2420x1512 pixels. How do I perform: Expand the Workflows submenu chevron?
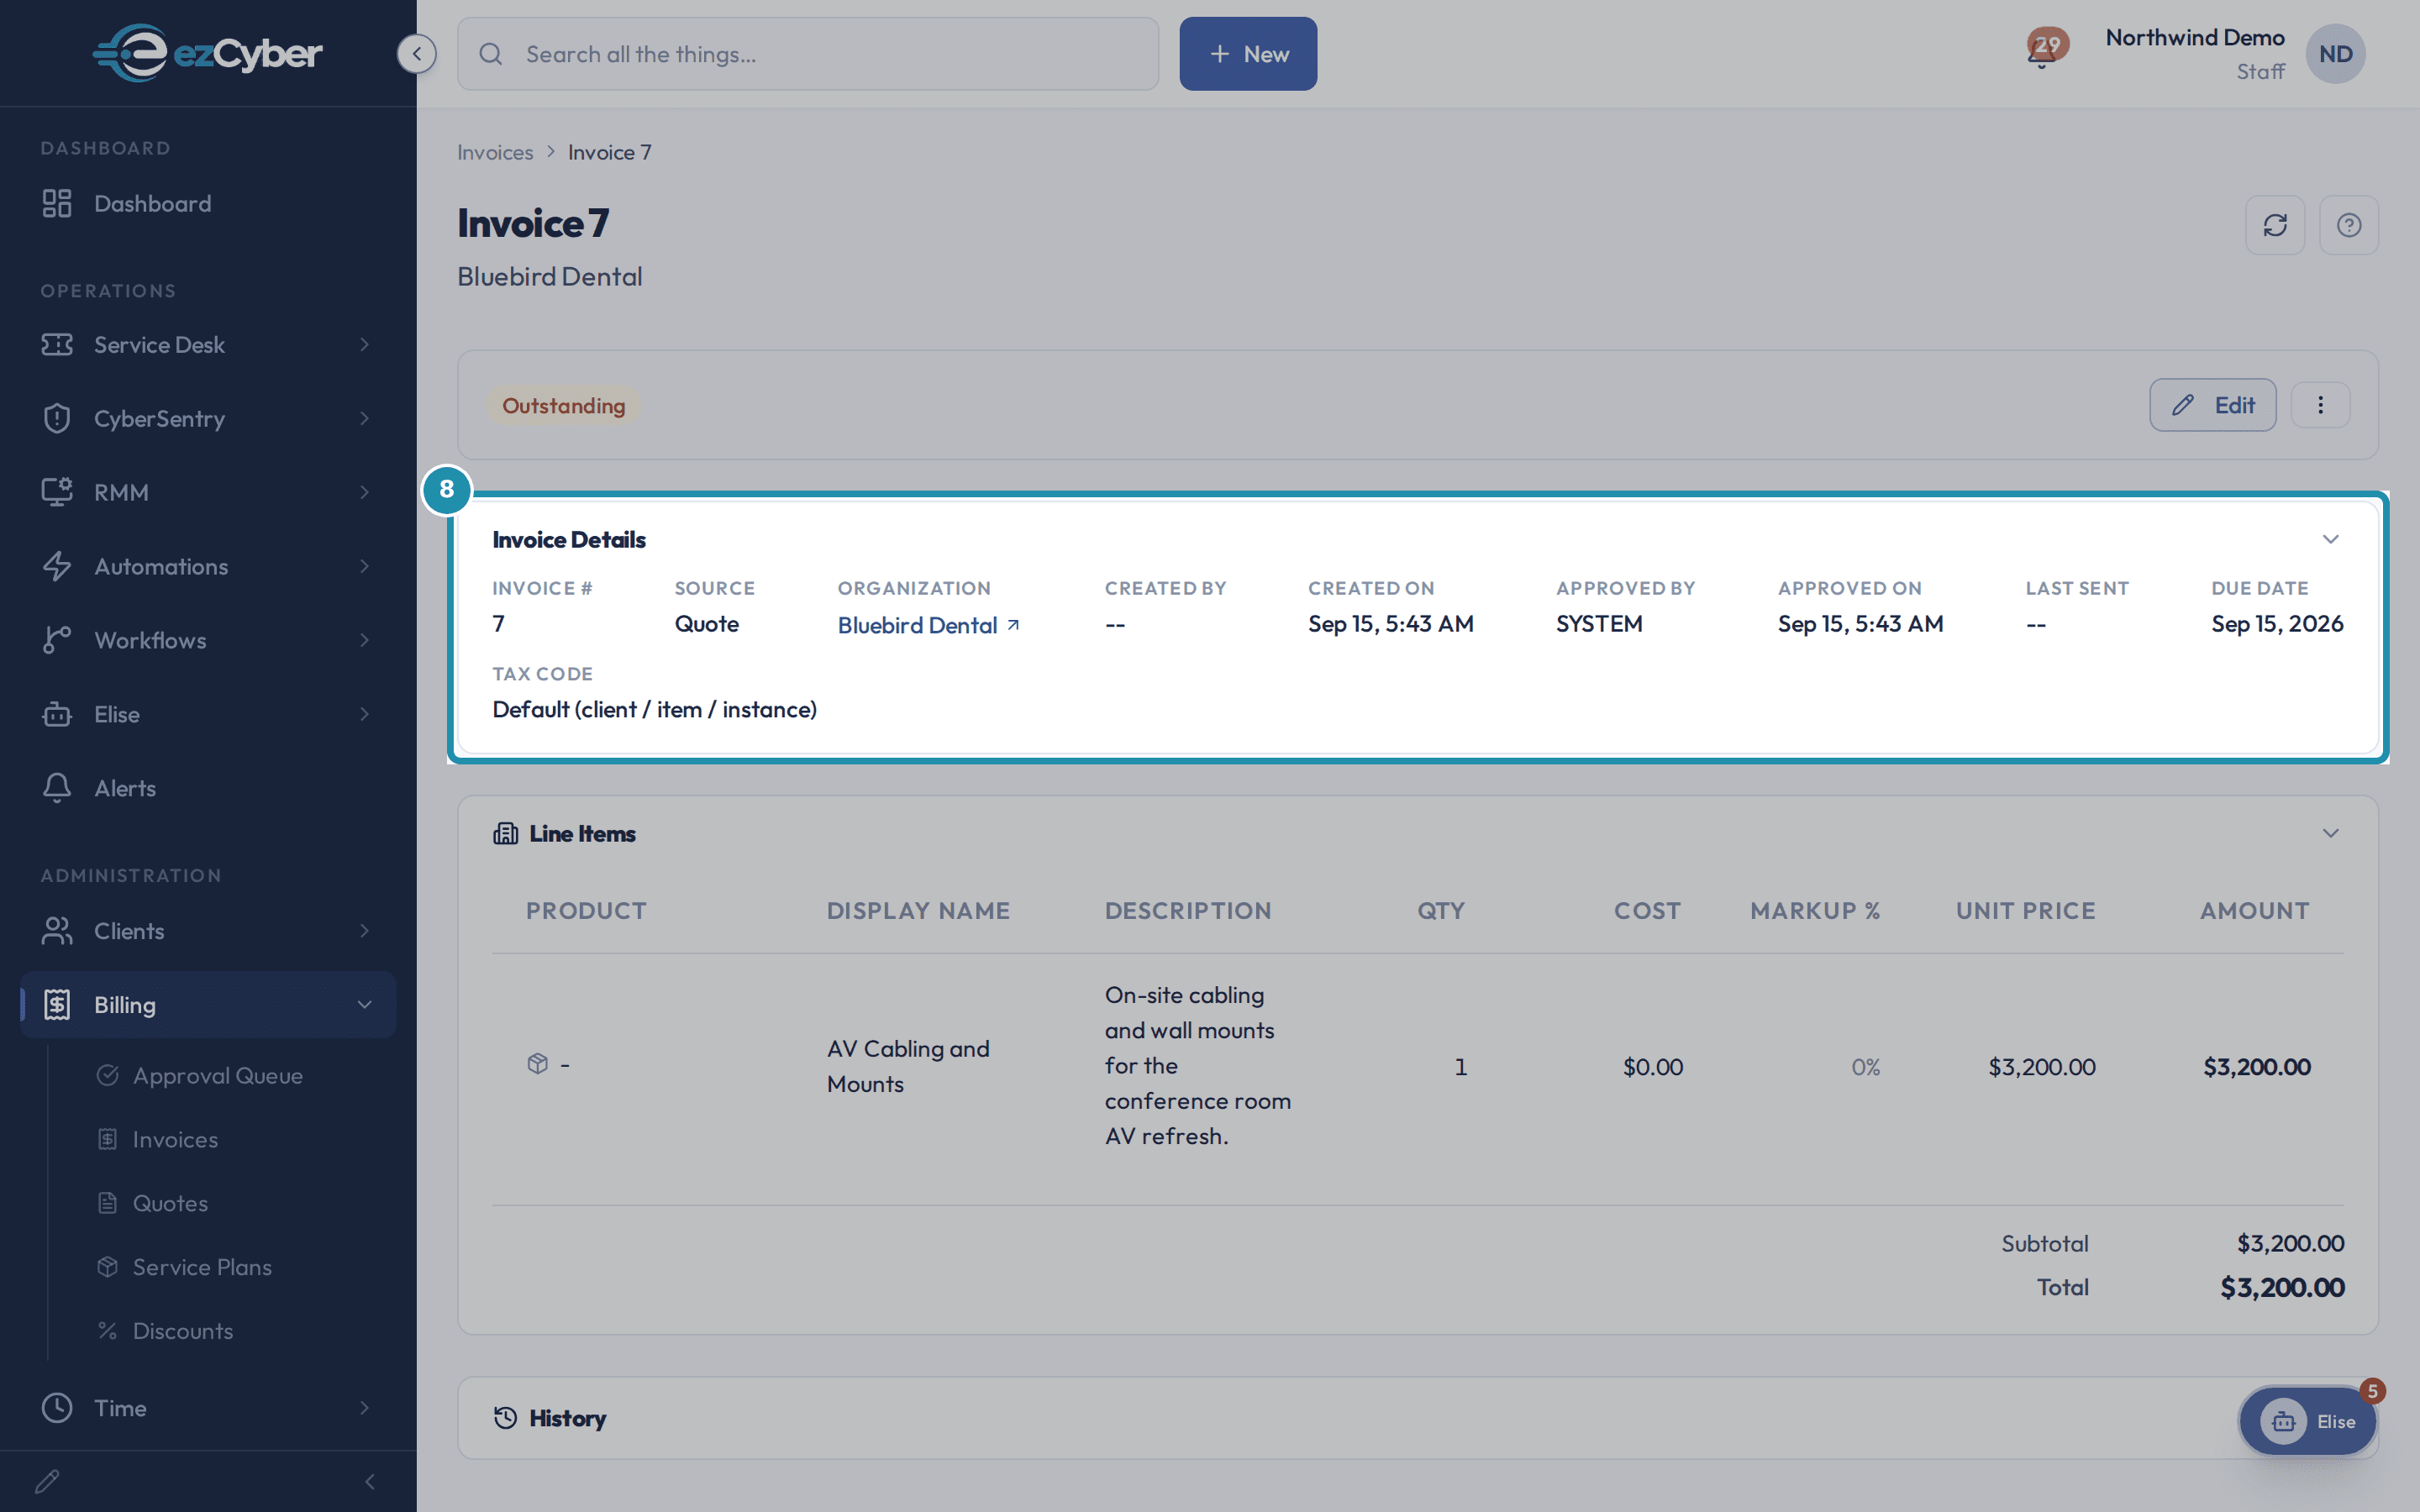point(364,640)
